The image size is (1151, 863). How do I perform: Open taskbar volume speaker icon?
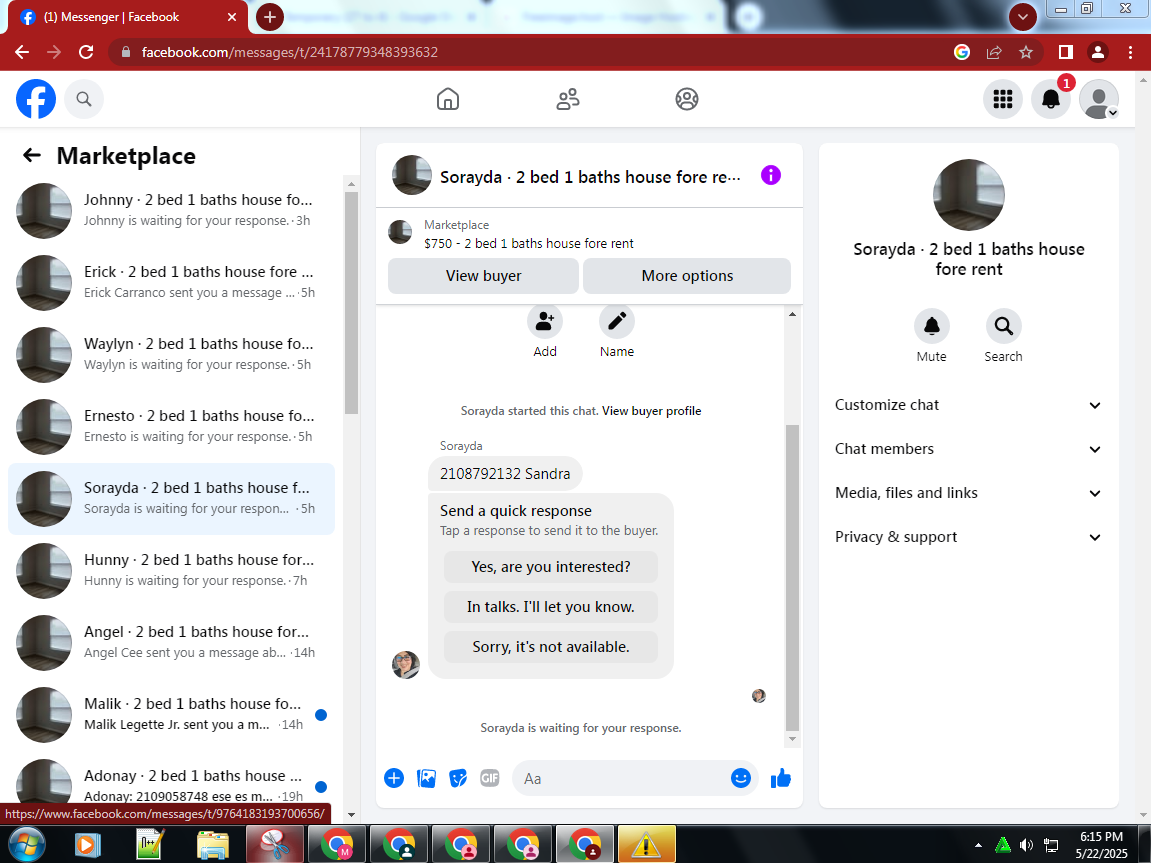[1026, 845]
